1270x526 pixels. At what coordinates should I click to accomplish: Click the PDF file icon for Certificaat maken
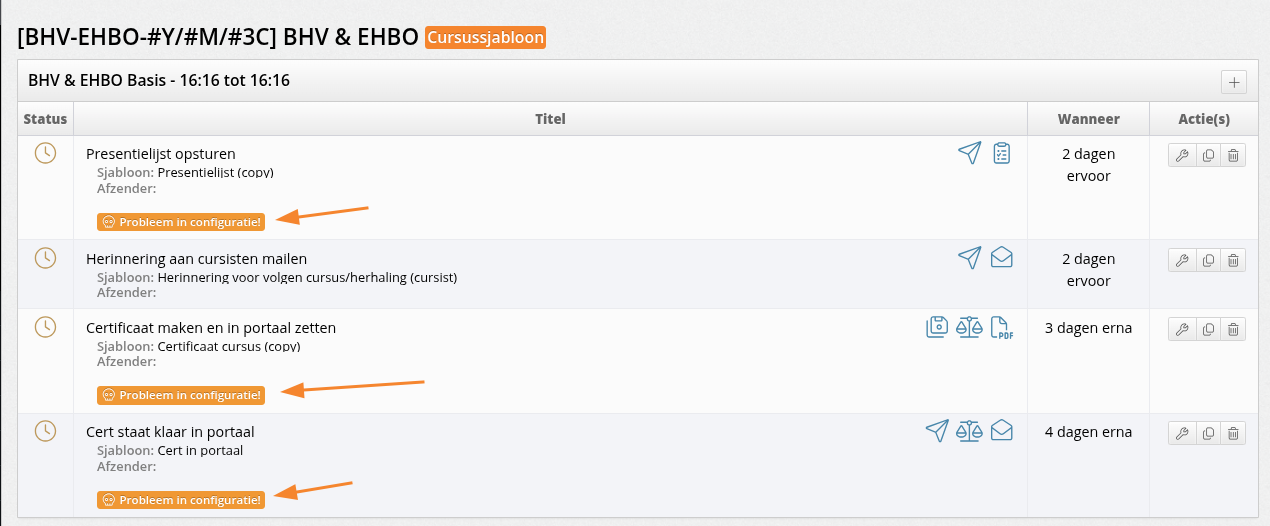click(1002, 327)
